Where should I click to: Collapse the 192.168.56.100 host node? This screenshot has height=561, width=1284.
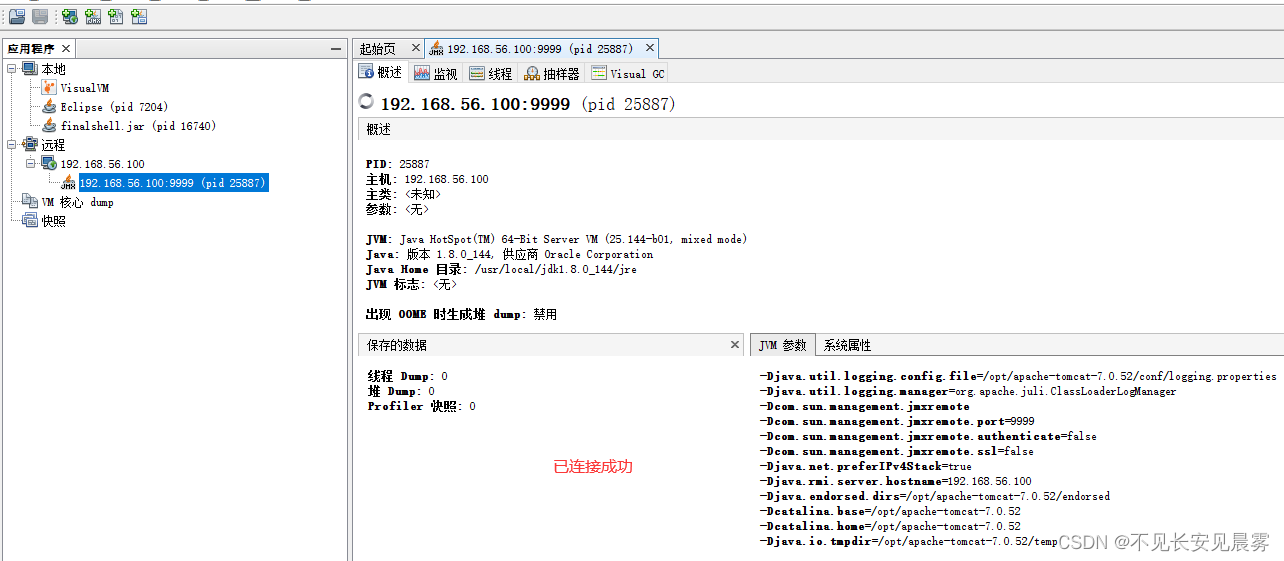tap(30, 164)
